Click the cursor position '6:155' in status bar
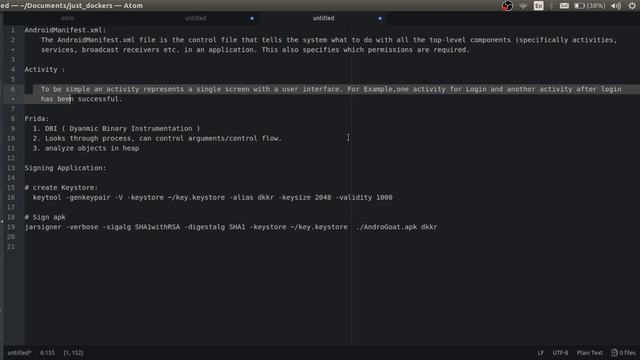 (x=47, y=353)
